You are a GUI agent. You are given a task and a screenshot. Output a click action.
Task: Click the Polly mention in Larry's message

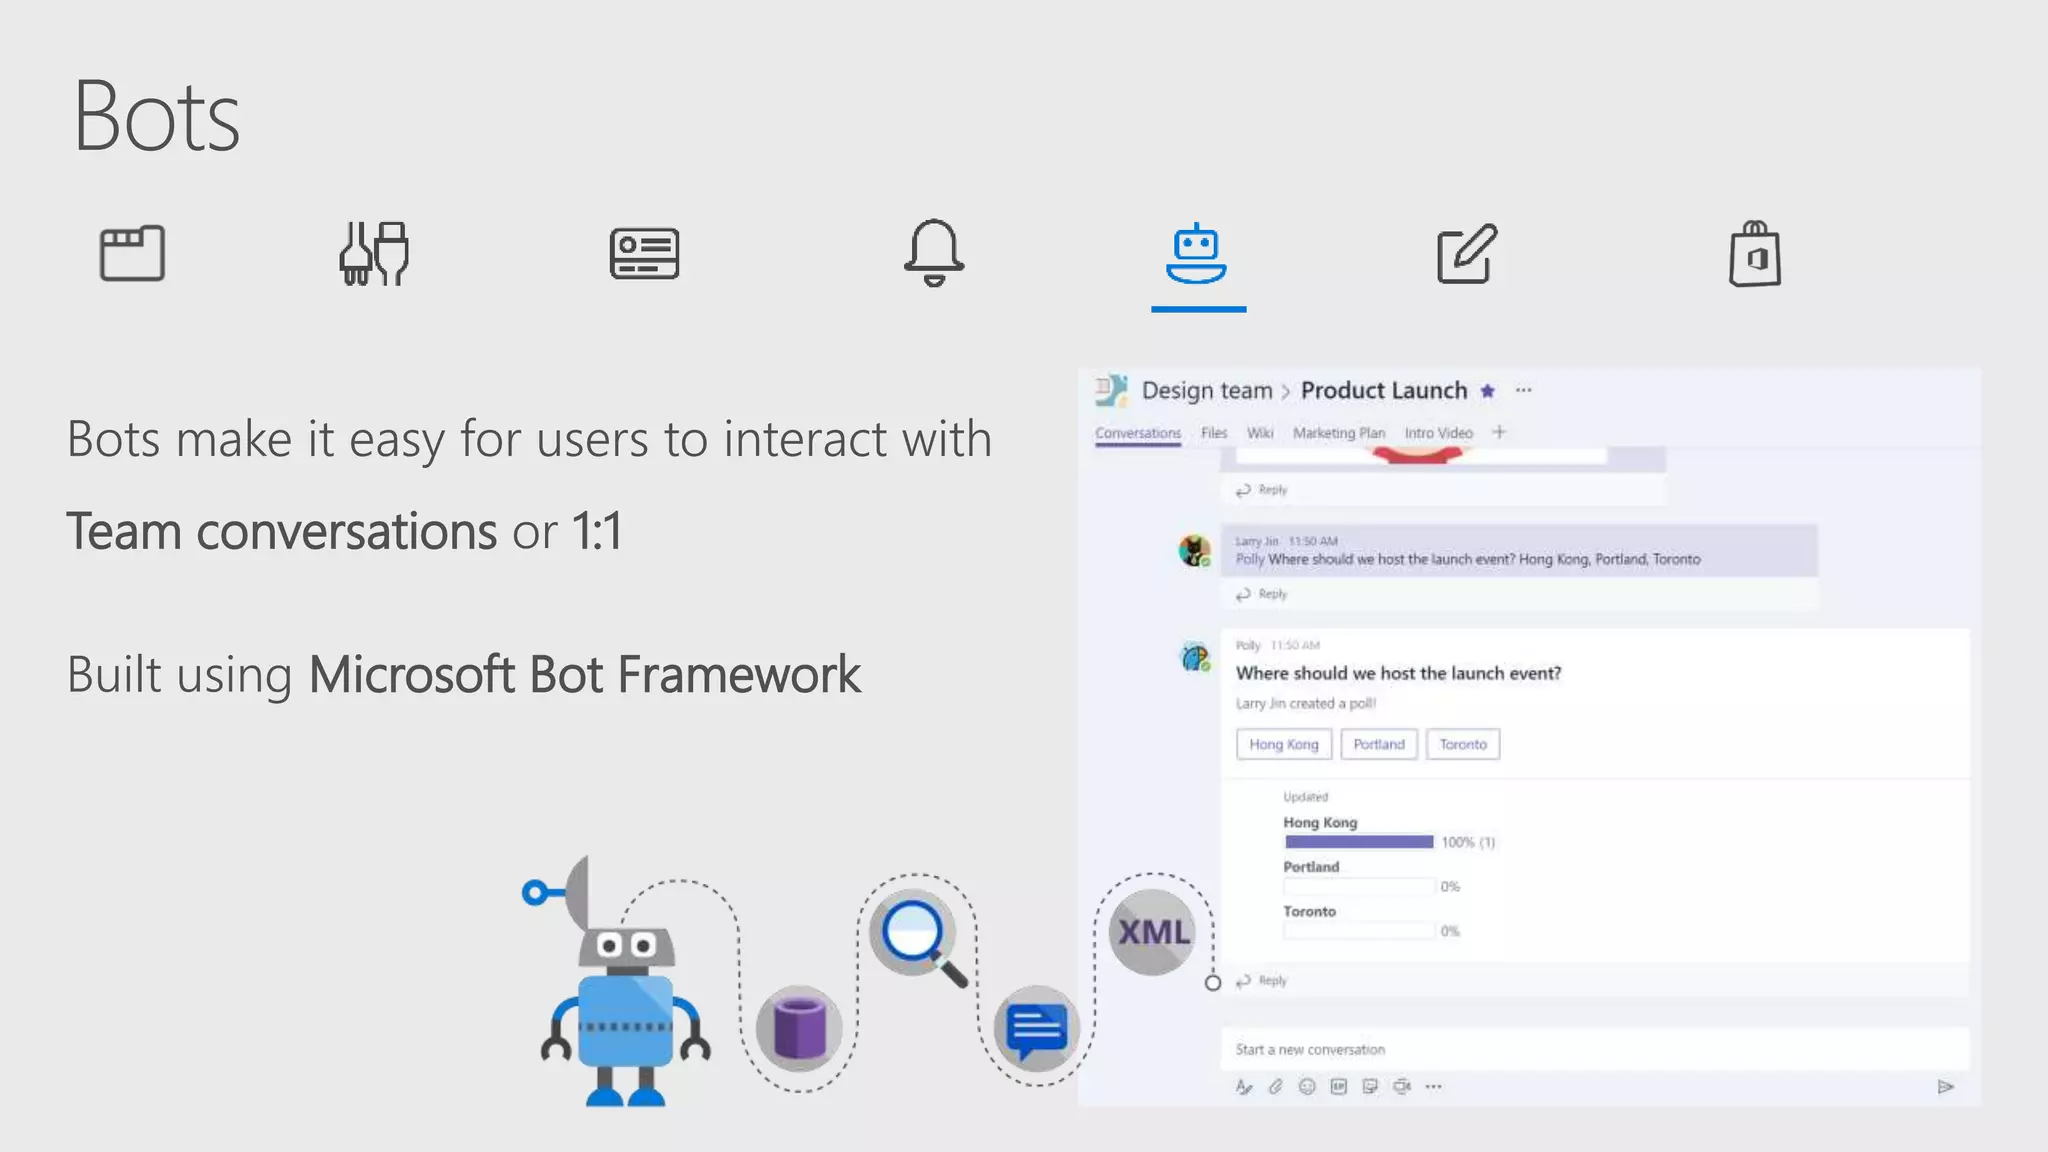(1250, 559)
